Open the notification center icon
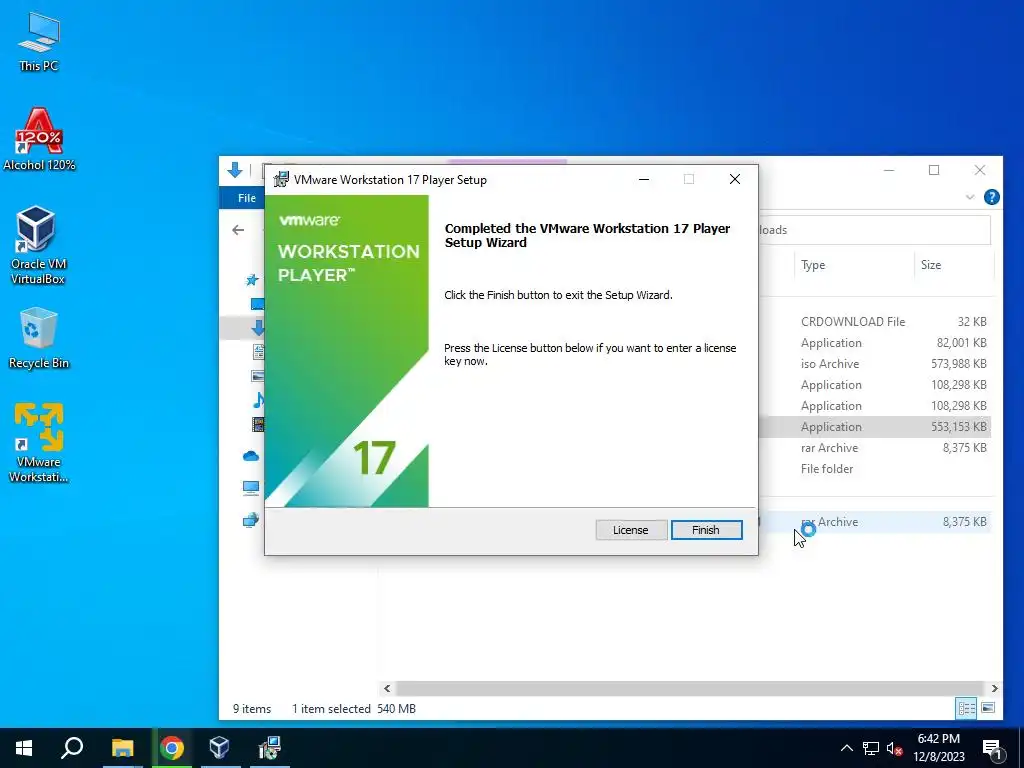1024x768 pixels. click(x=992, y=749)
